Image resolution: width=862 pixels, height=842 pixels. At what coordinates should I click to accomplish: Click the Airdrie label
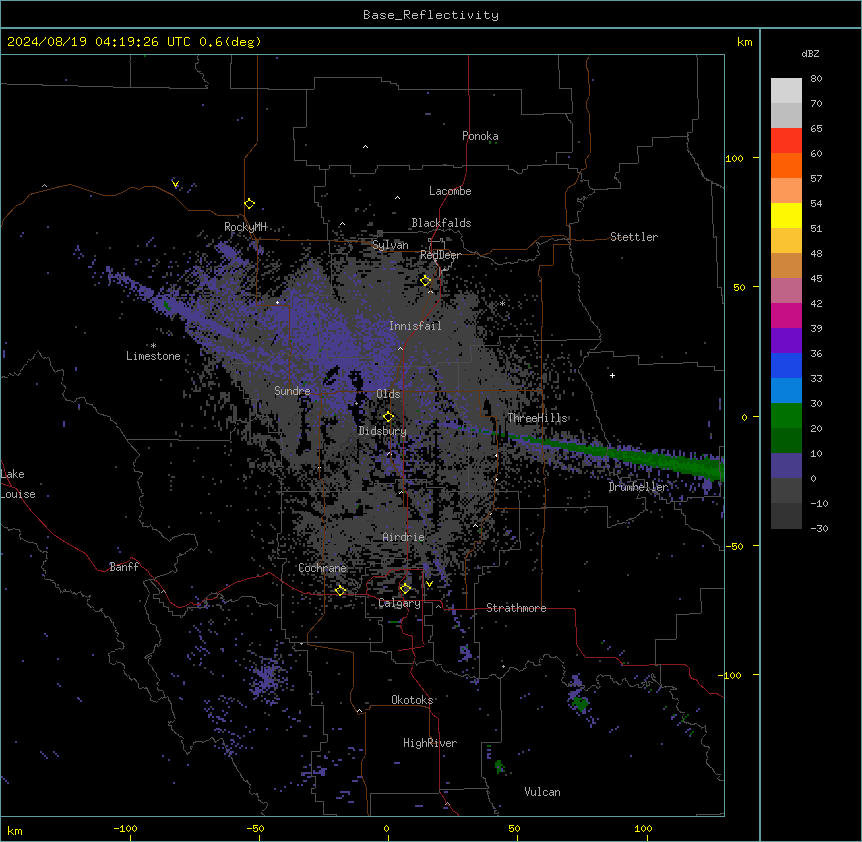tap(403, 537)
